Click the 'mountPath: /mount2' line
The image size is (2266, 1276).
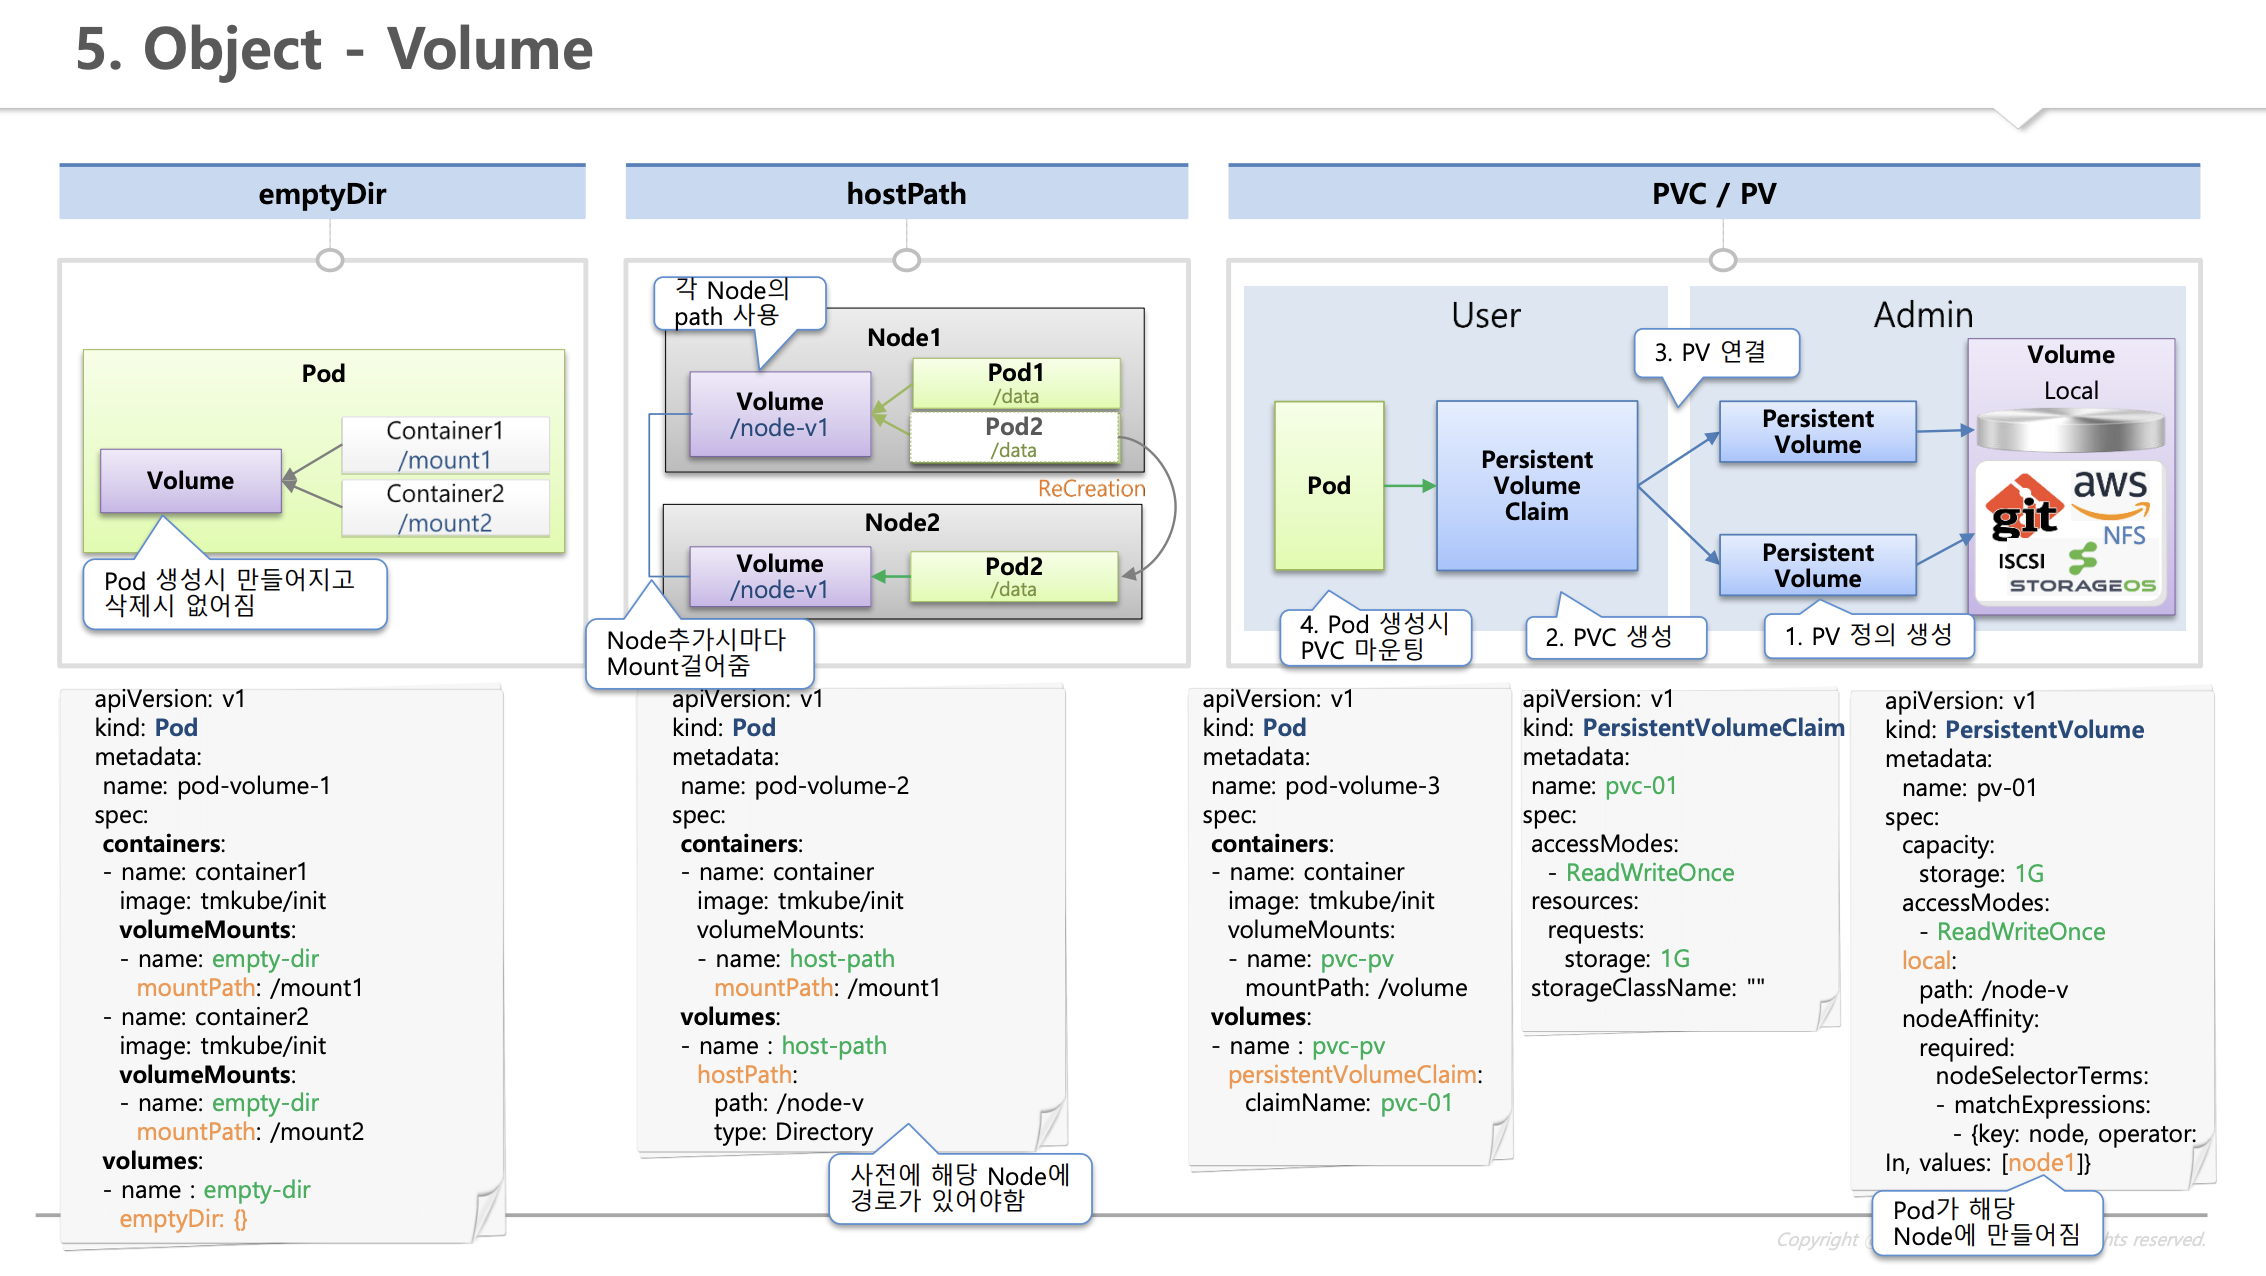tap(250, 1132)
